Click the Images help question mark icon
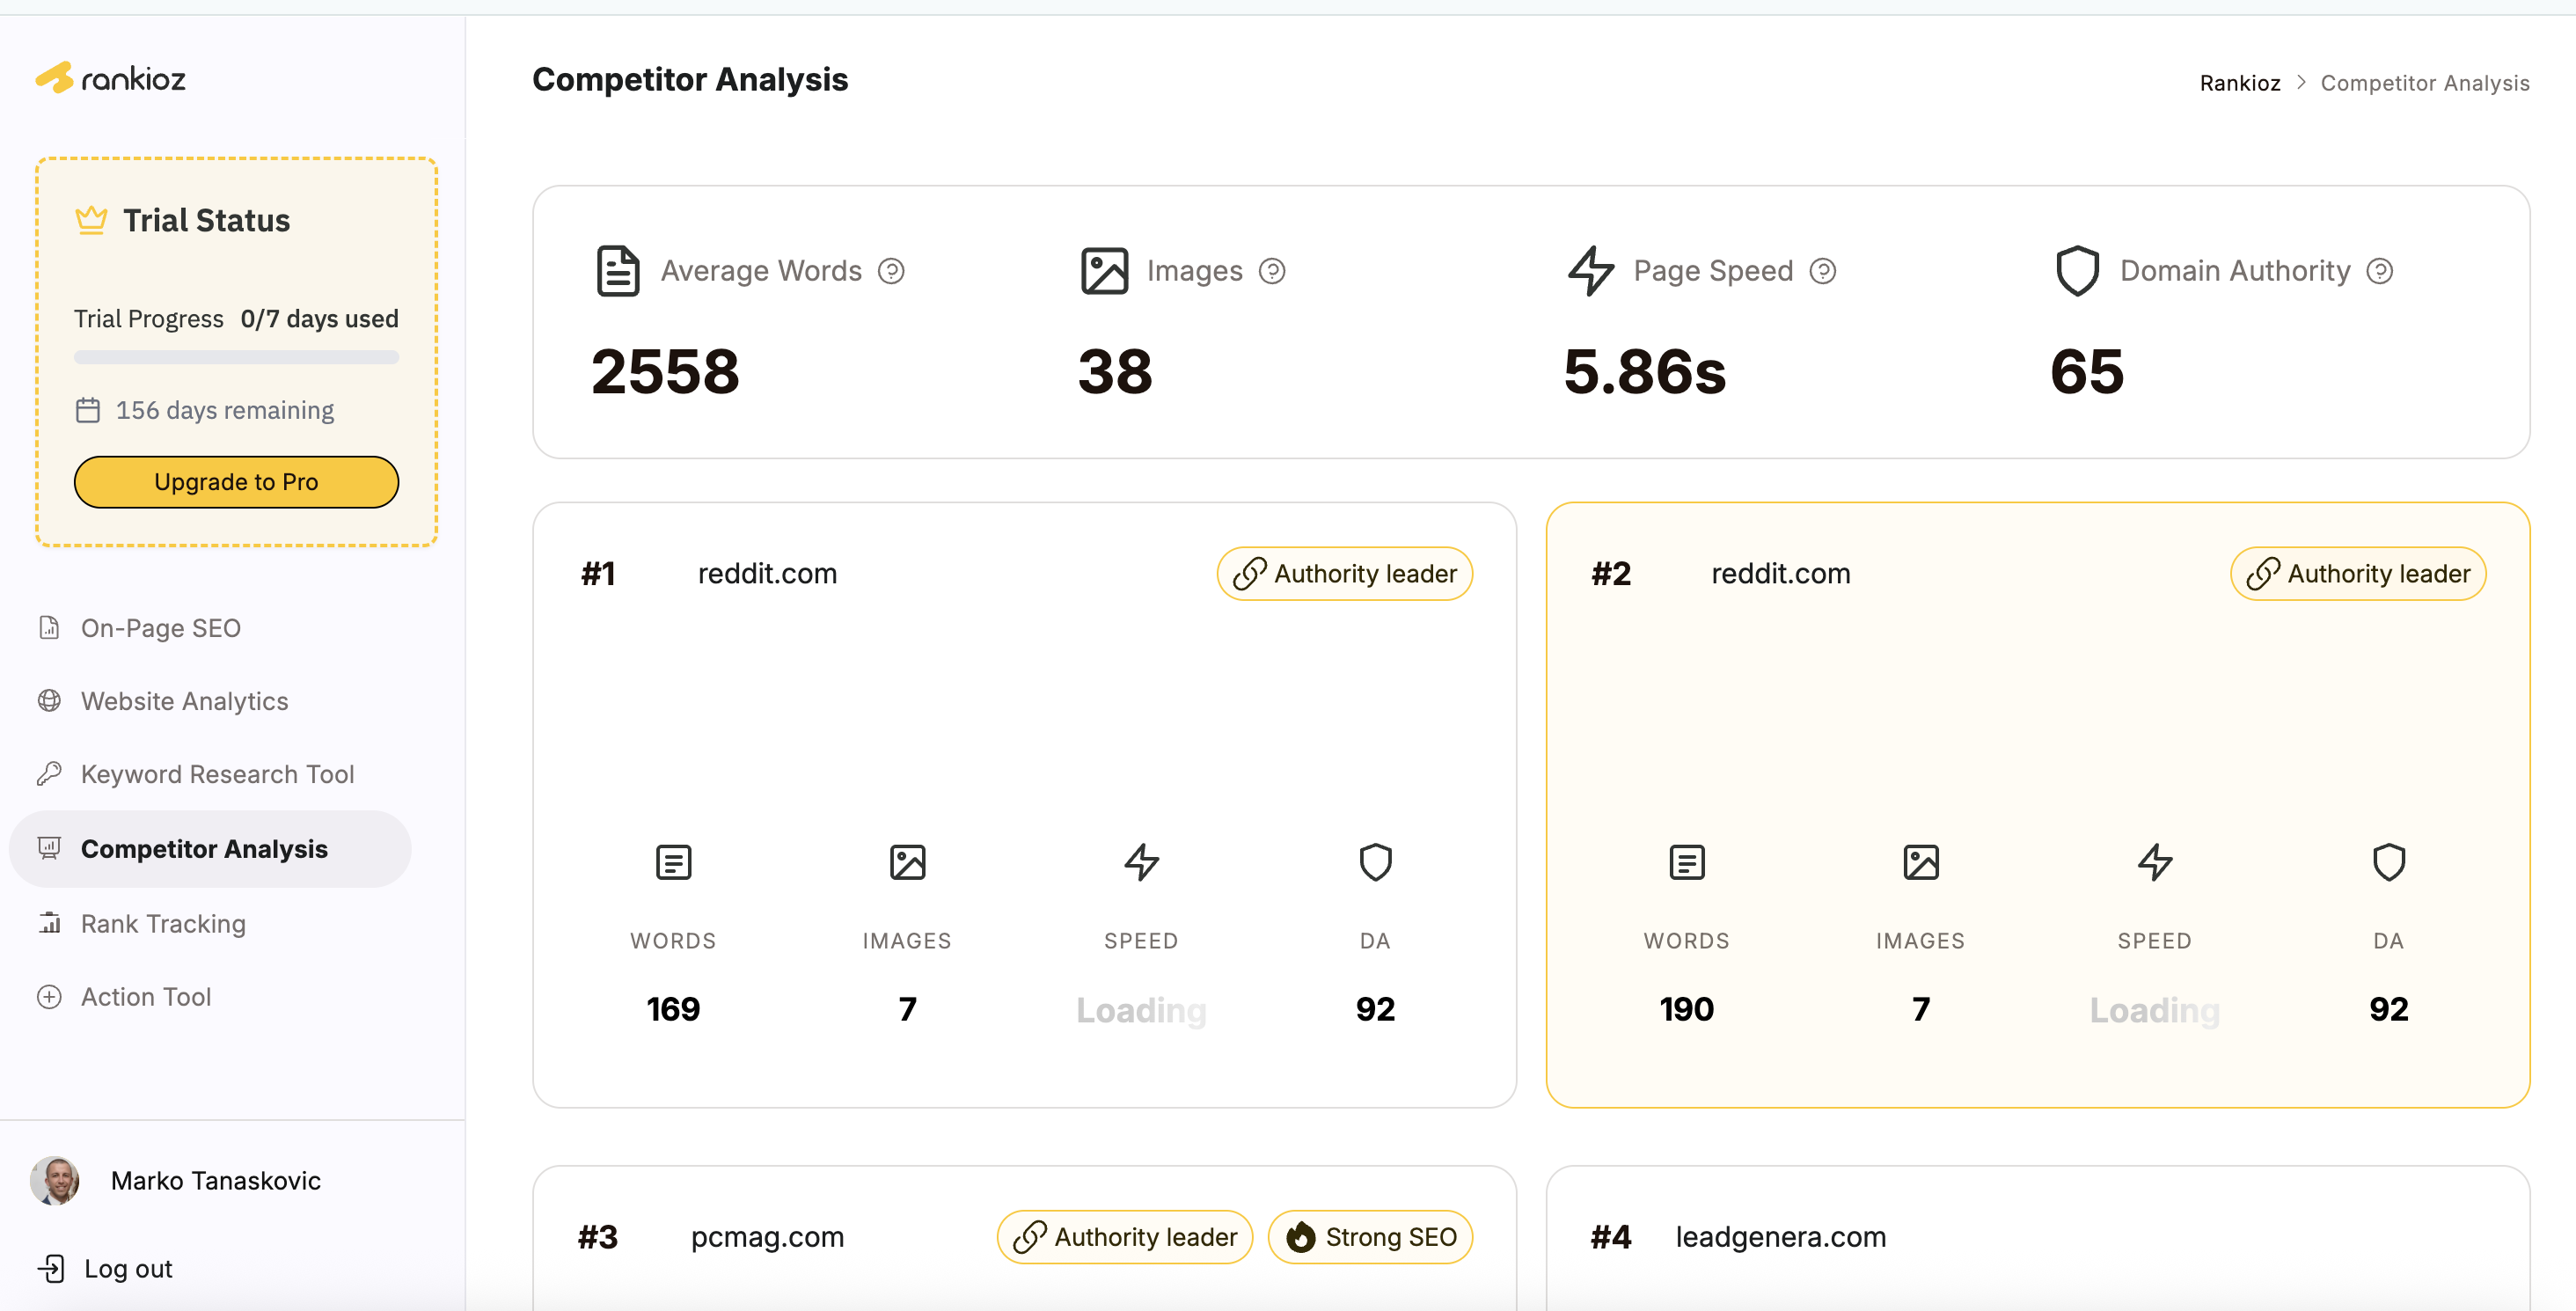The image size is (2576, 1311). 1272,271
